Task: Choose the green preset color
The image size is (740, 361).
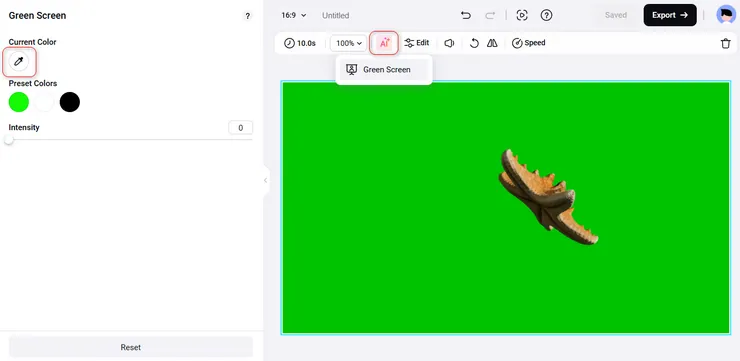Action: tap(19, 102)
